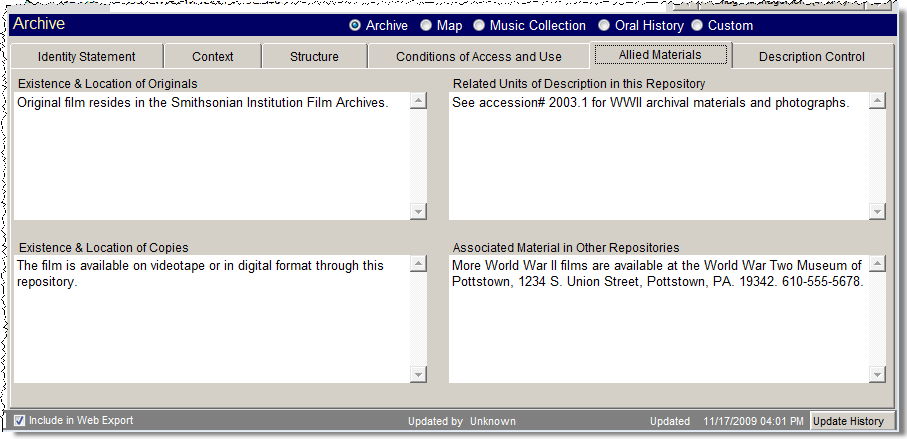Click scroll up arrow in Related Units of Description
The width and height of the screenshot is (907, 439).
[x=877, y=101]
